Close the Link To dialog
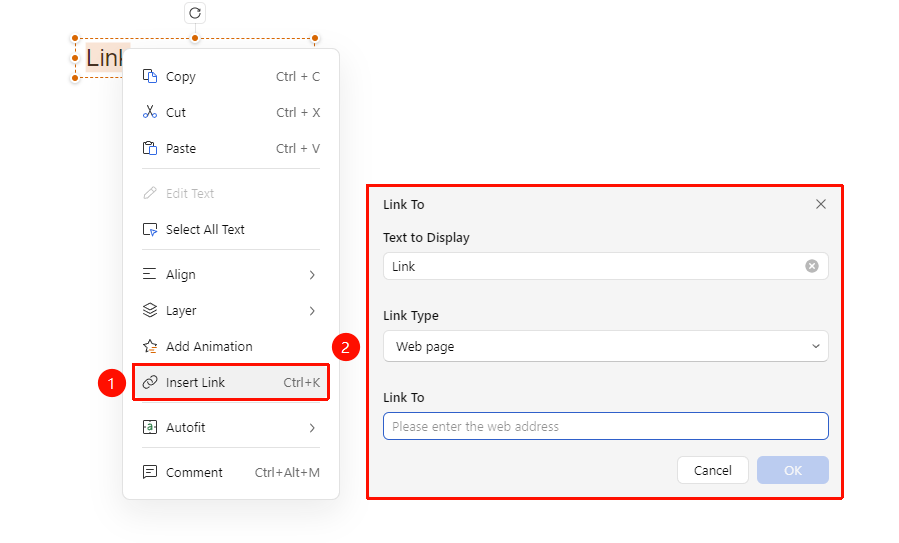Viewport: 899px width, 543px height. pos(821,204)
